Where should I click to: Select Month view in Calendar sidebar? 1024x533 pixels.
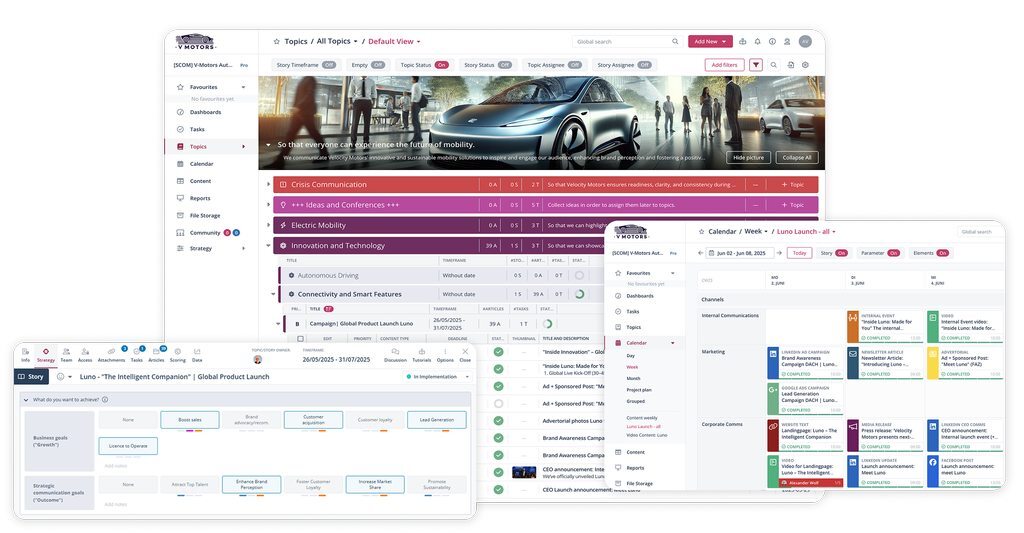point(633,378)
